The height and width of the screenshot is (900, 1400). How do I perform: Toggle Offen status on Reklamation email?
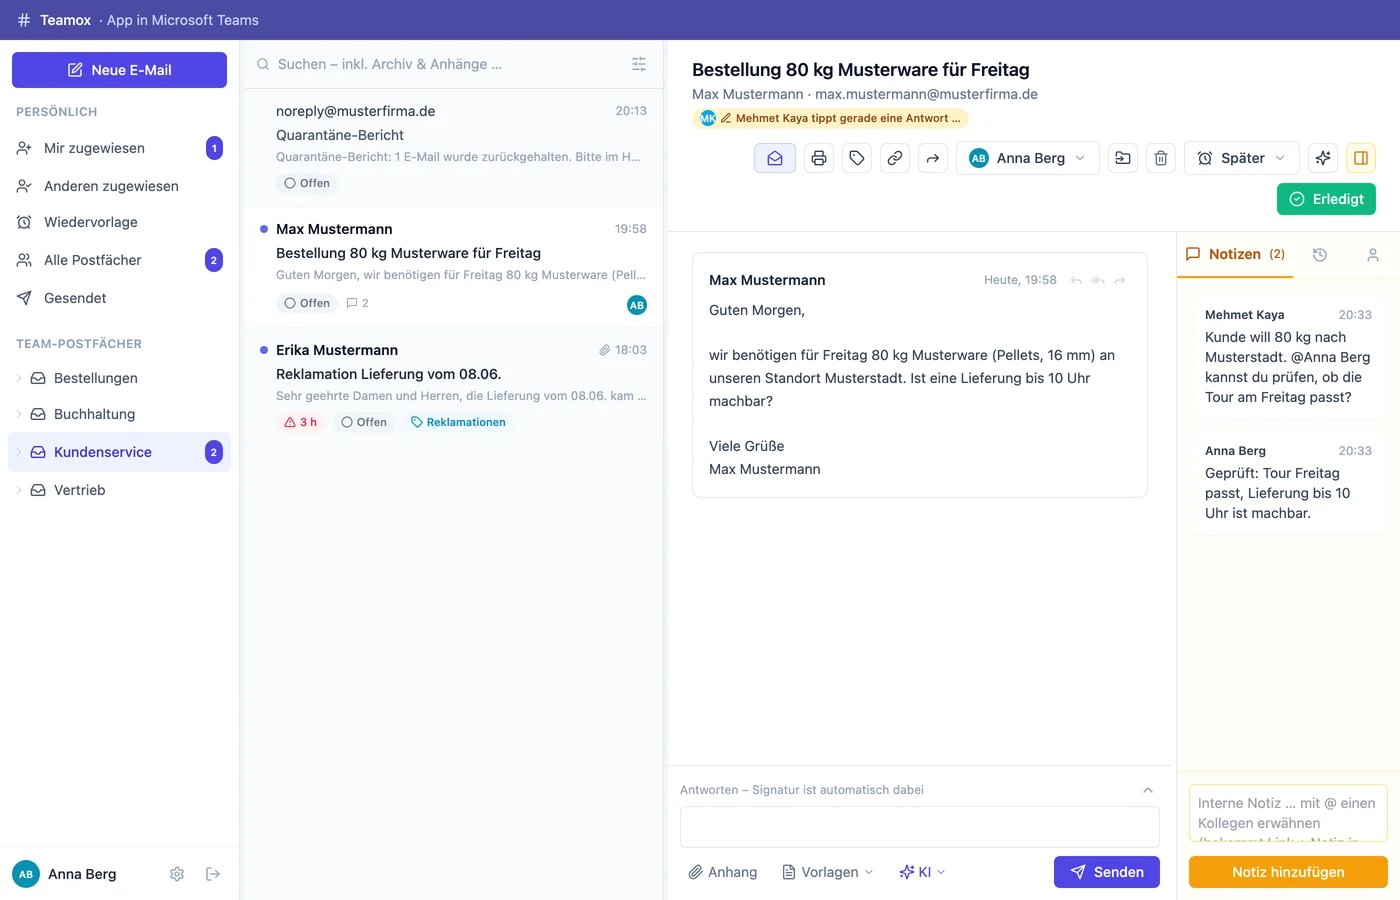pyautogui.click(x=364, y=422)
